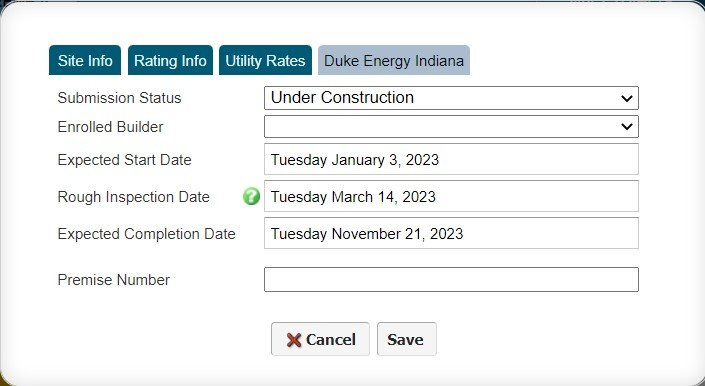This screenshot has width=705, height=386.
Task: Click the green help icon beside Rough Inspection Date
Action: pyautogui.click(x=251, y=196)
